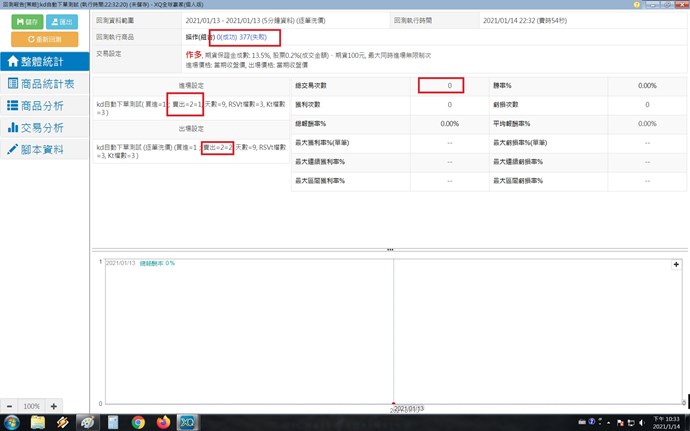The image size is (690, 431).
Task: Switch to the 商品統計表 tab
Action: 44,83
